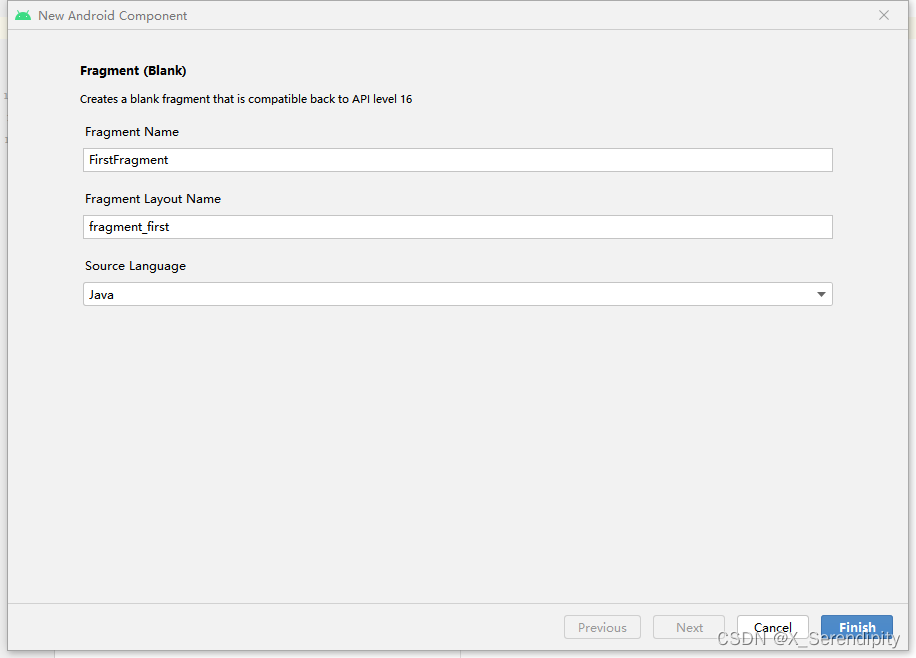Click the Fragment Name label
The height and width of the screenshot is (658, 916).
pyautogui.click(x=132, y=132)
